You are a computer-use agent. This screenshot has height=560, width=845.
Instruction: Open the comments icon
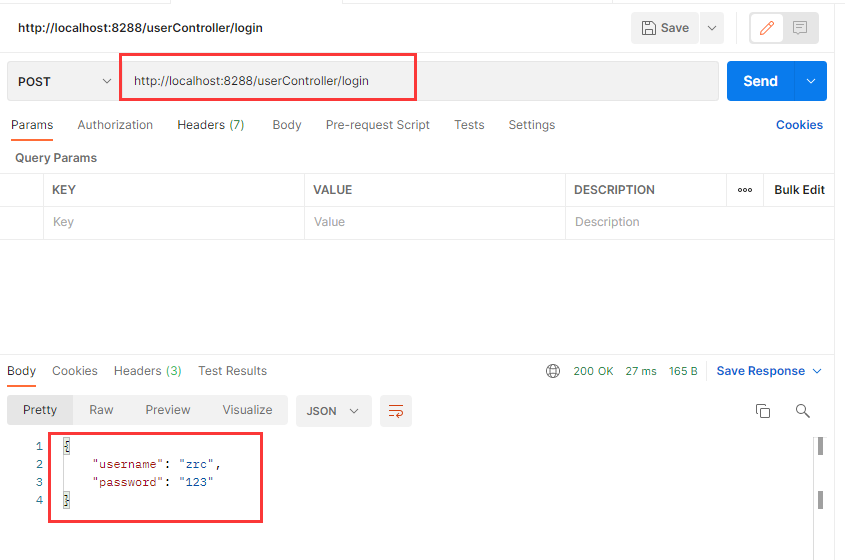(800, 27)
